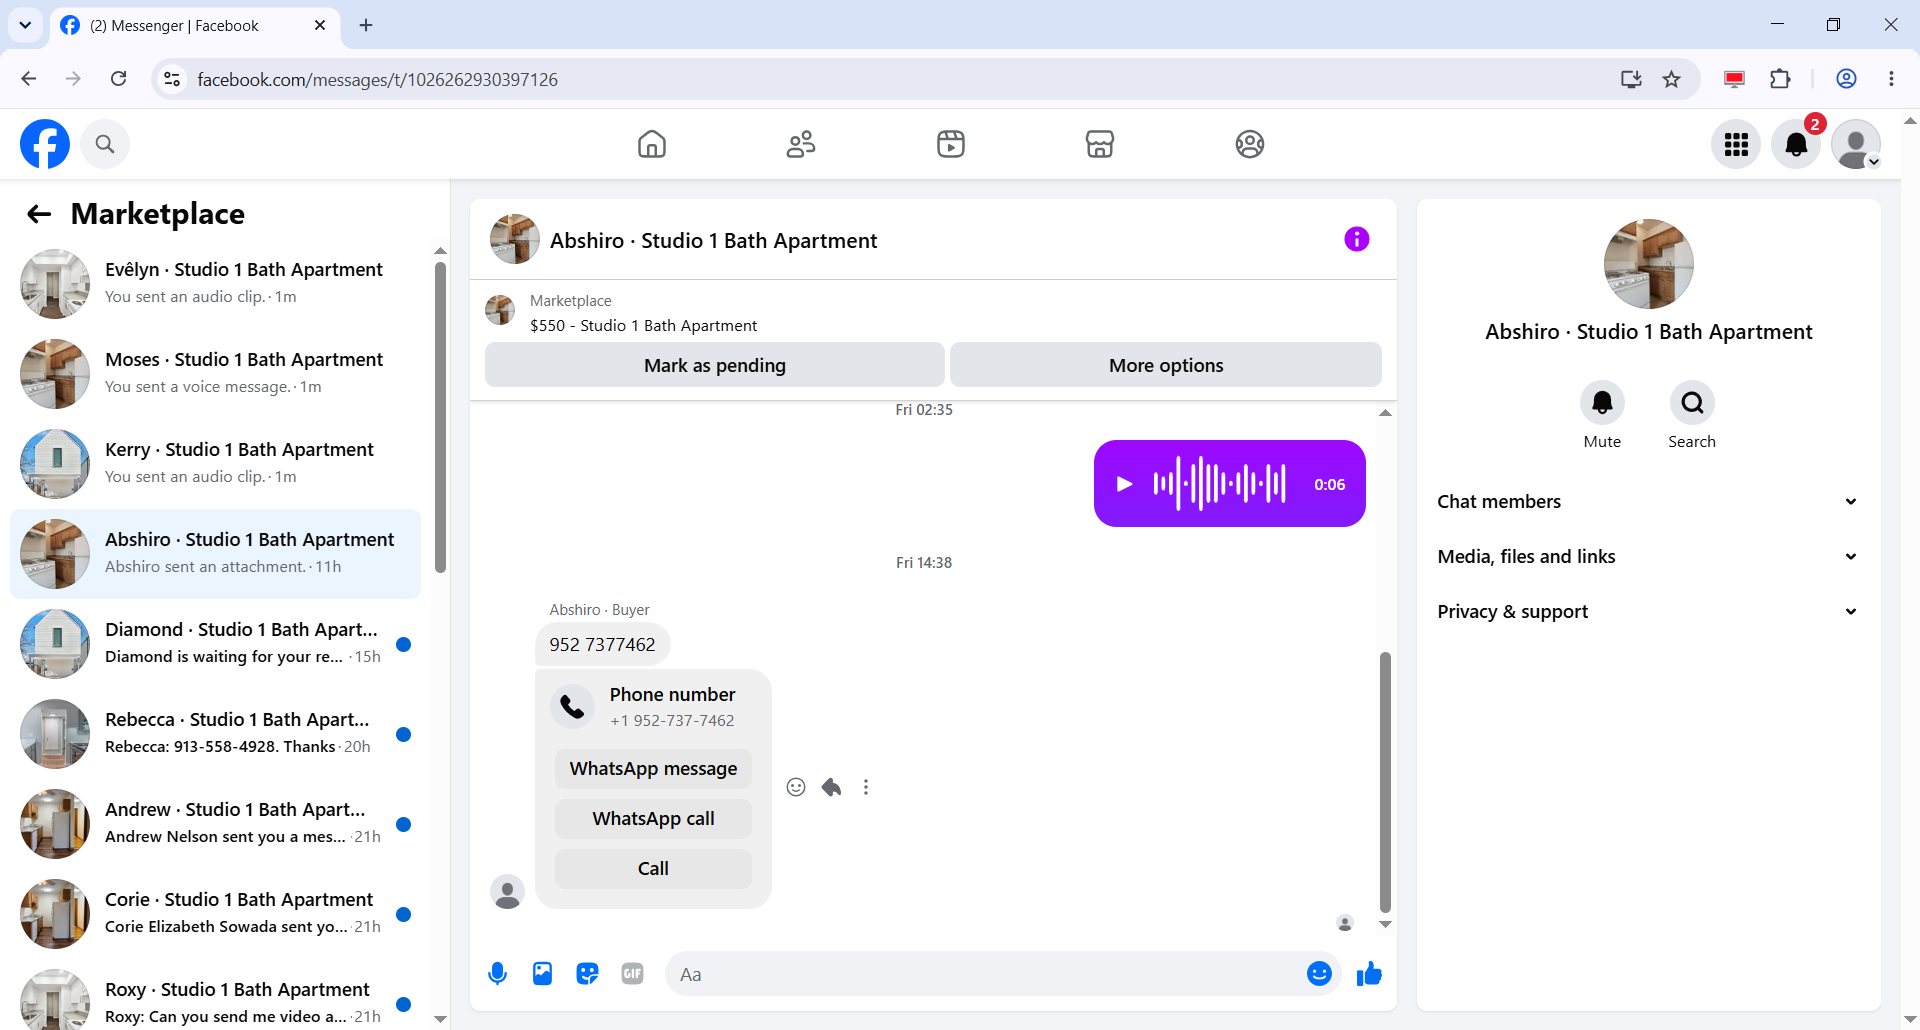This screenshot has width=1920, height=1030.
Task: Open Abshiro's profile thumbnail in right panel
Action: click(1648, 264)
